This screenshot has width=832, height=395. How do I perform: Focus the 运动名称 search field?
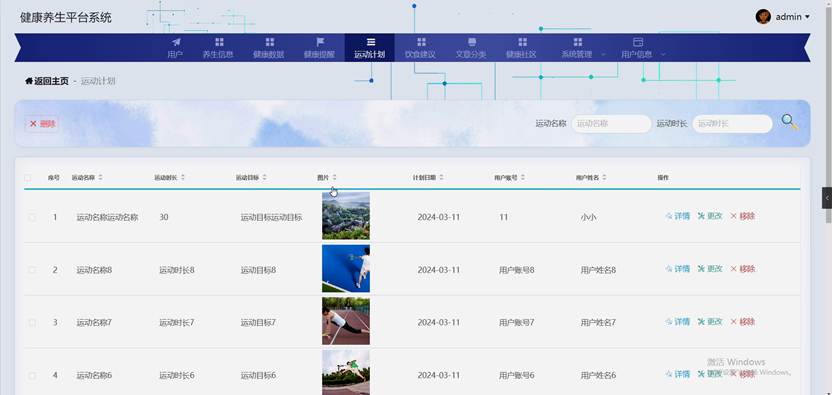(611, 124)
